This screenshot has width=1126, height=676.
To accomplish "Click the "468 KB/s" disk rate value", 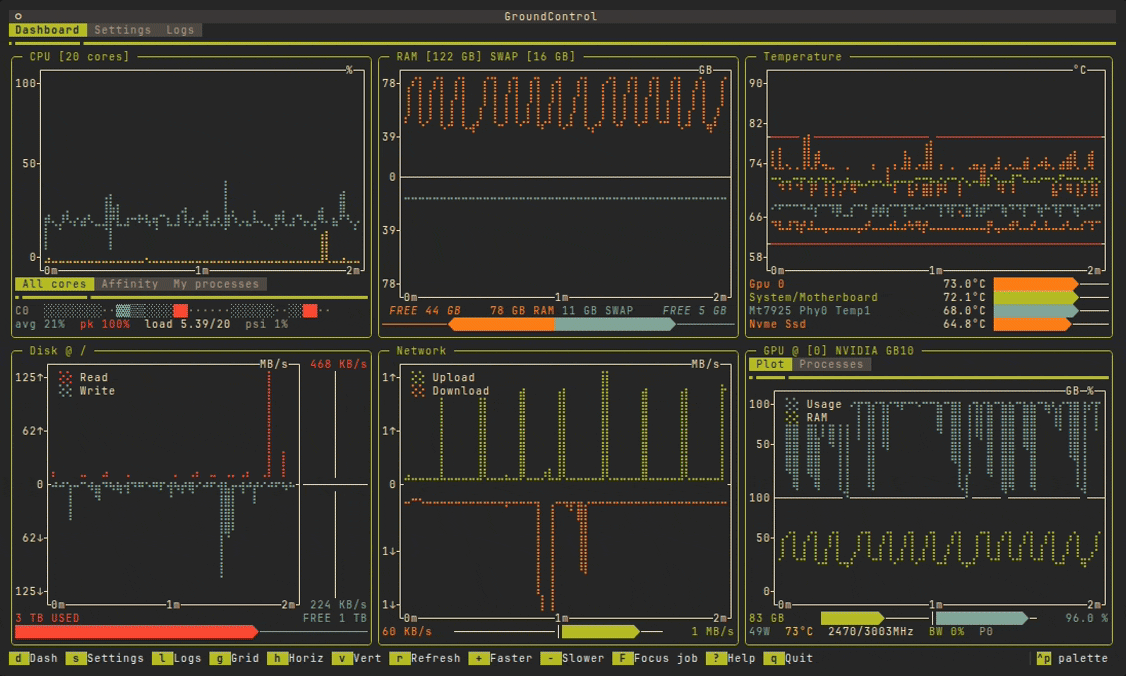I will [338, 364].
